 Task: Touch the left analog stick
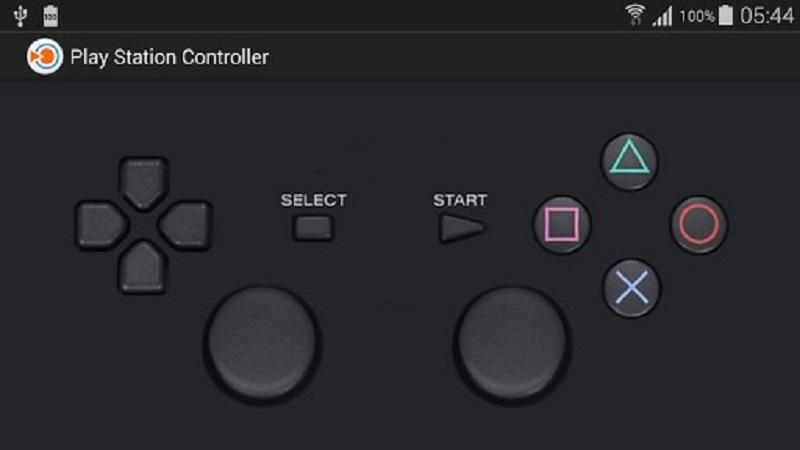click(x=262, y=344)
